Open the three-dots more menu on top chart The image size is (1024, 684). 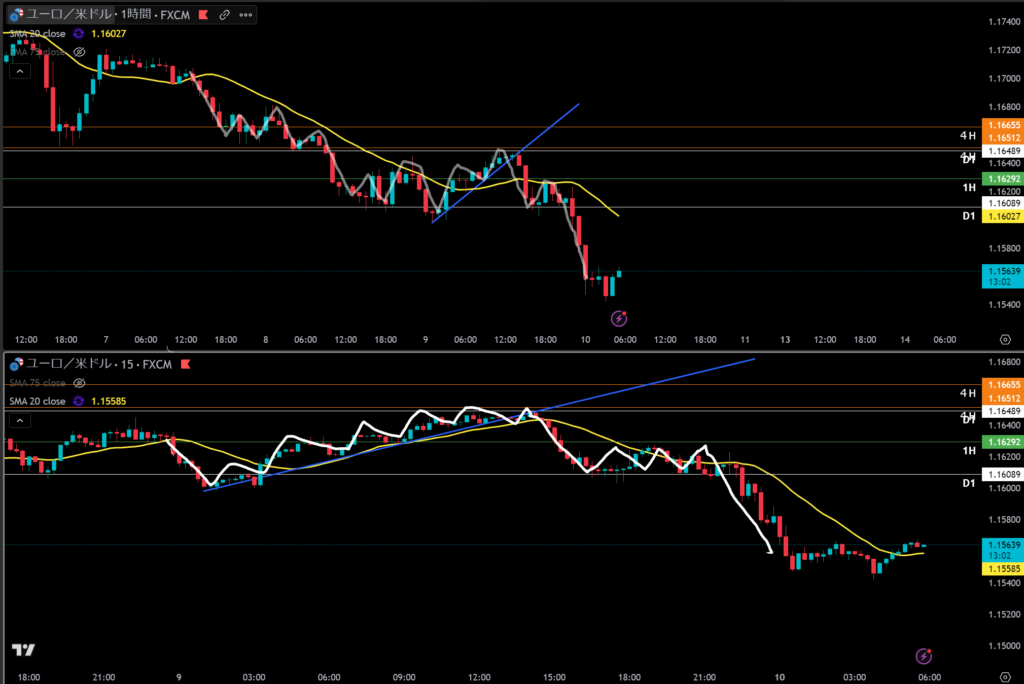point(245,15)
